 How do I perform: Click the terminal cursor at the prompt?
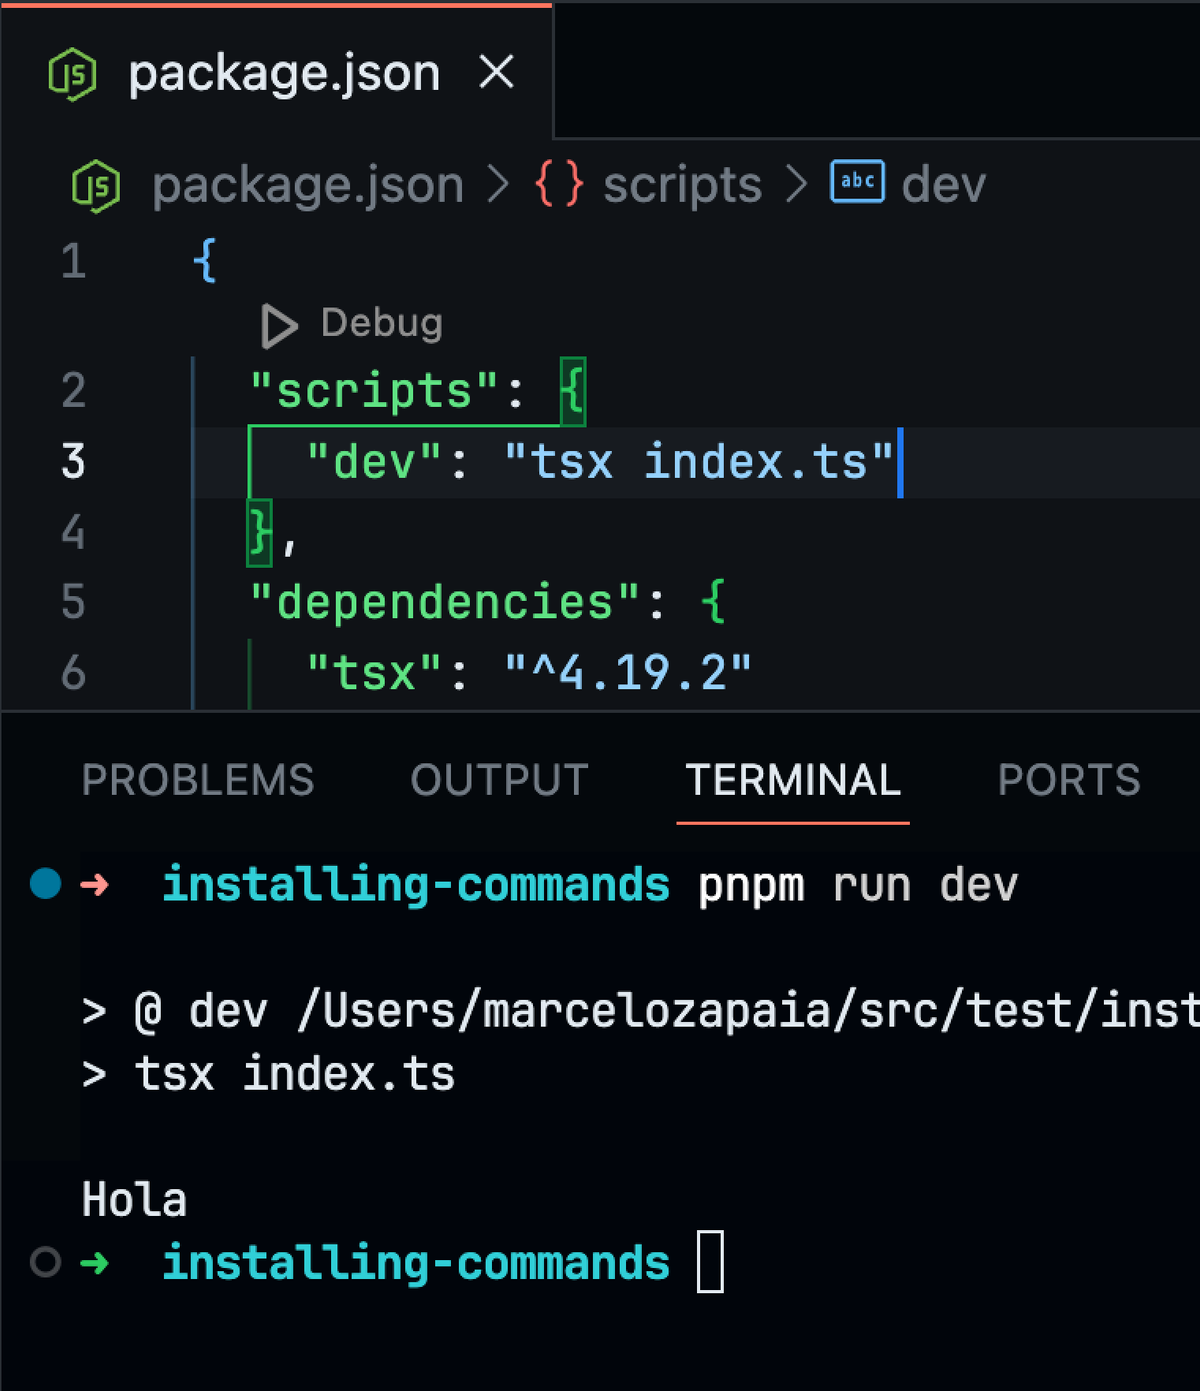[x=710, y=1262]
